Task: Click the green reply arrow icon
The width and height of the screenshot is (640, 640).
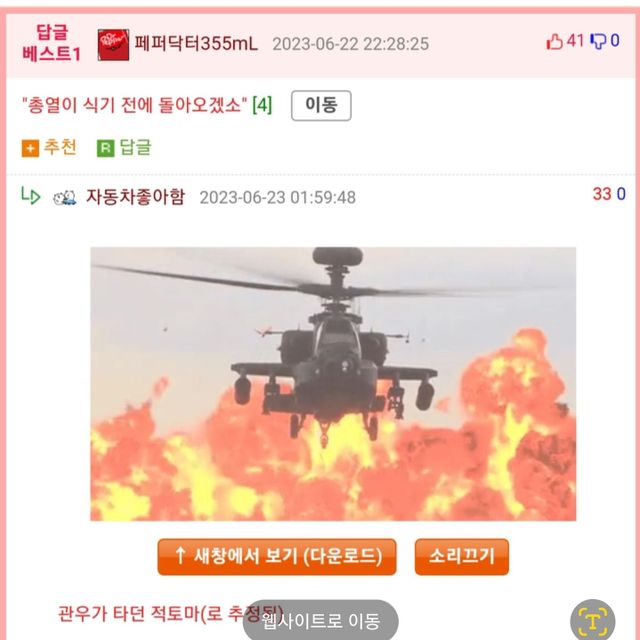Action: click(31, 196)
